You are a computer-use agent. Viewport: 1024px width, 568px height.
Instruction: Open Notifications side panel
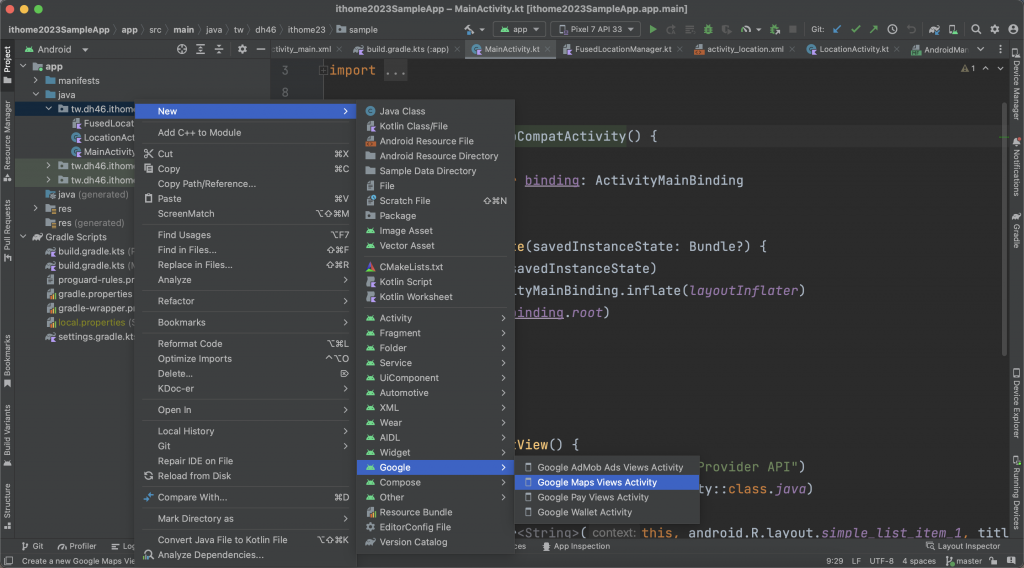1016,166
